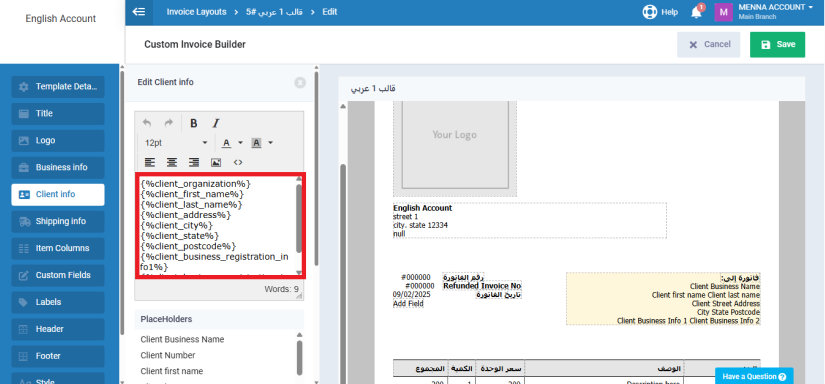Expand the background color dropdown arrow
The height and width of the screenshot is (384, 825).
coord(270,143)
